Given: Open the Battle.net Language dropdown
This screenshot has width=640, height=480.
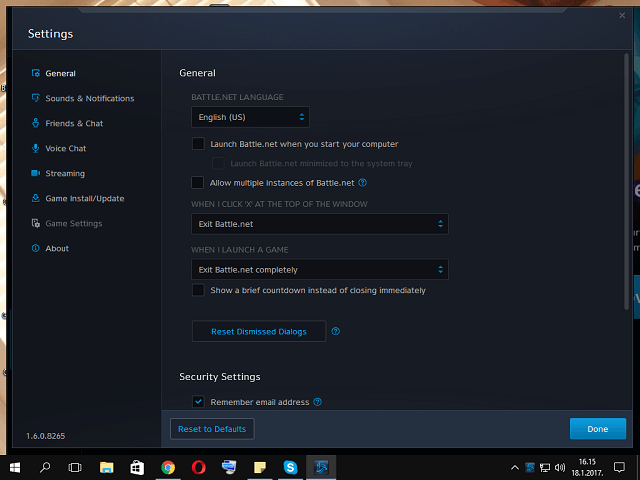Looking at the screenshot, I should coord(250,117).
